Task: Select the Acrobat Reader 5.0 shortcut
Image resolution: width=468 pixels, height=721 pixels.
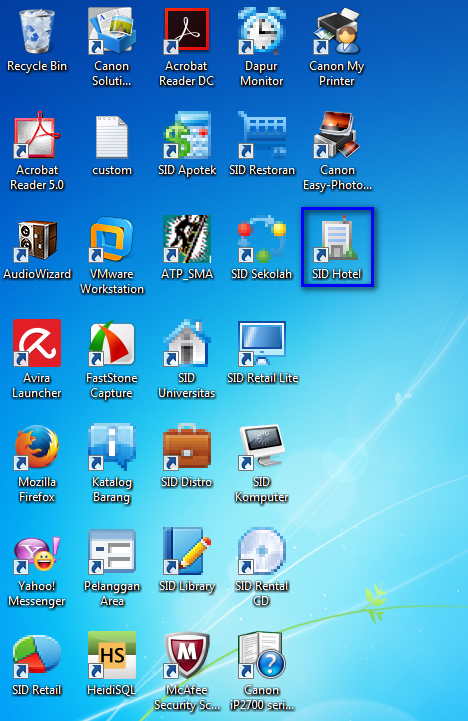Action: [37, 135]
